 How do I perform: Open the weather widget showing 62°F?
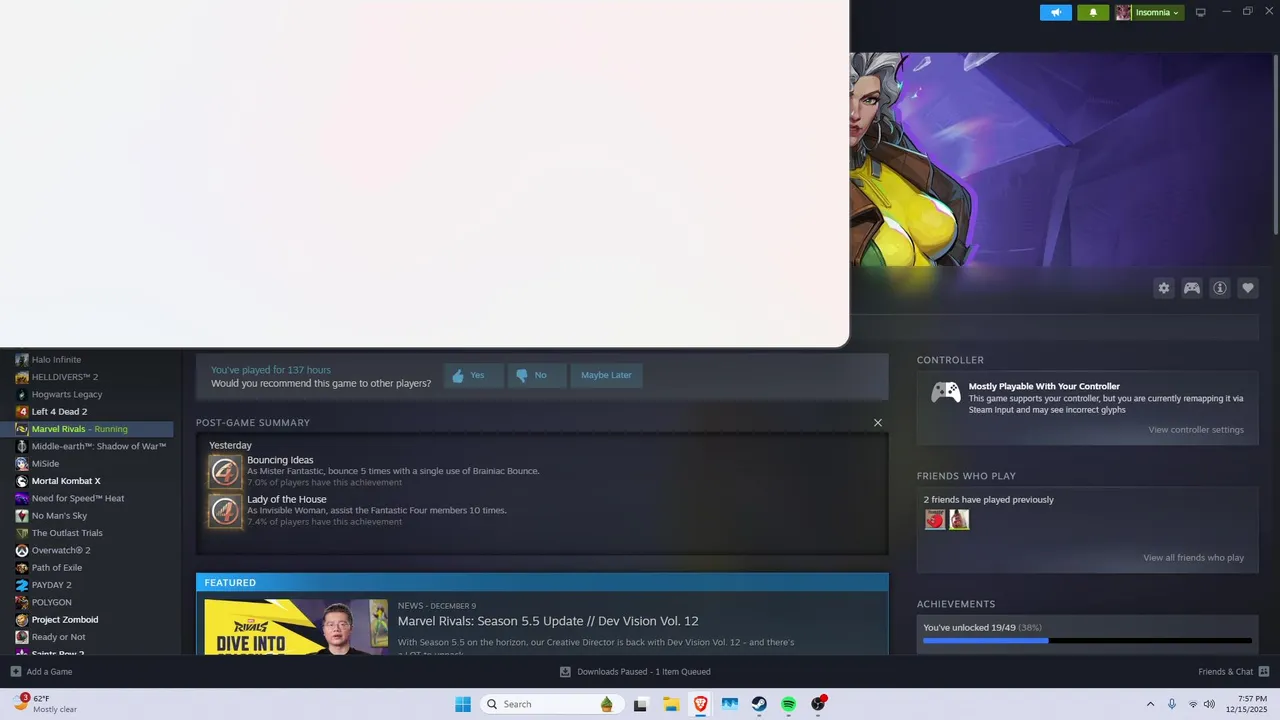click(x=45, y=704)
